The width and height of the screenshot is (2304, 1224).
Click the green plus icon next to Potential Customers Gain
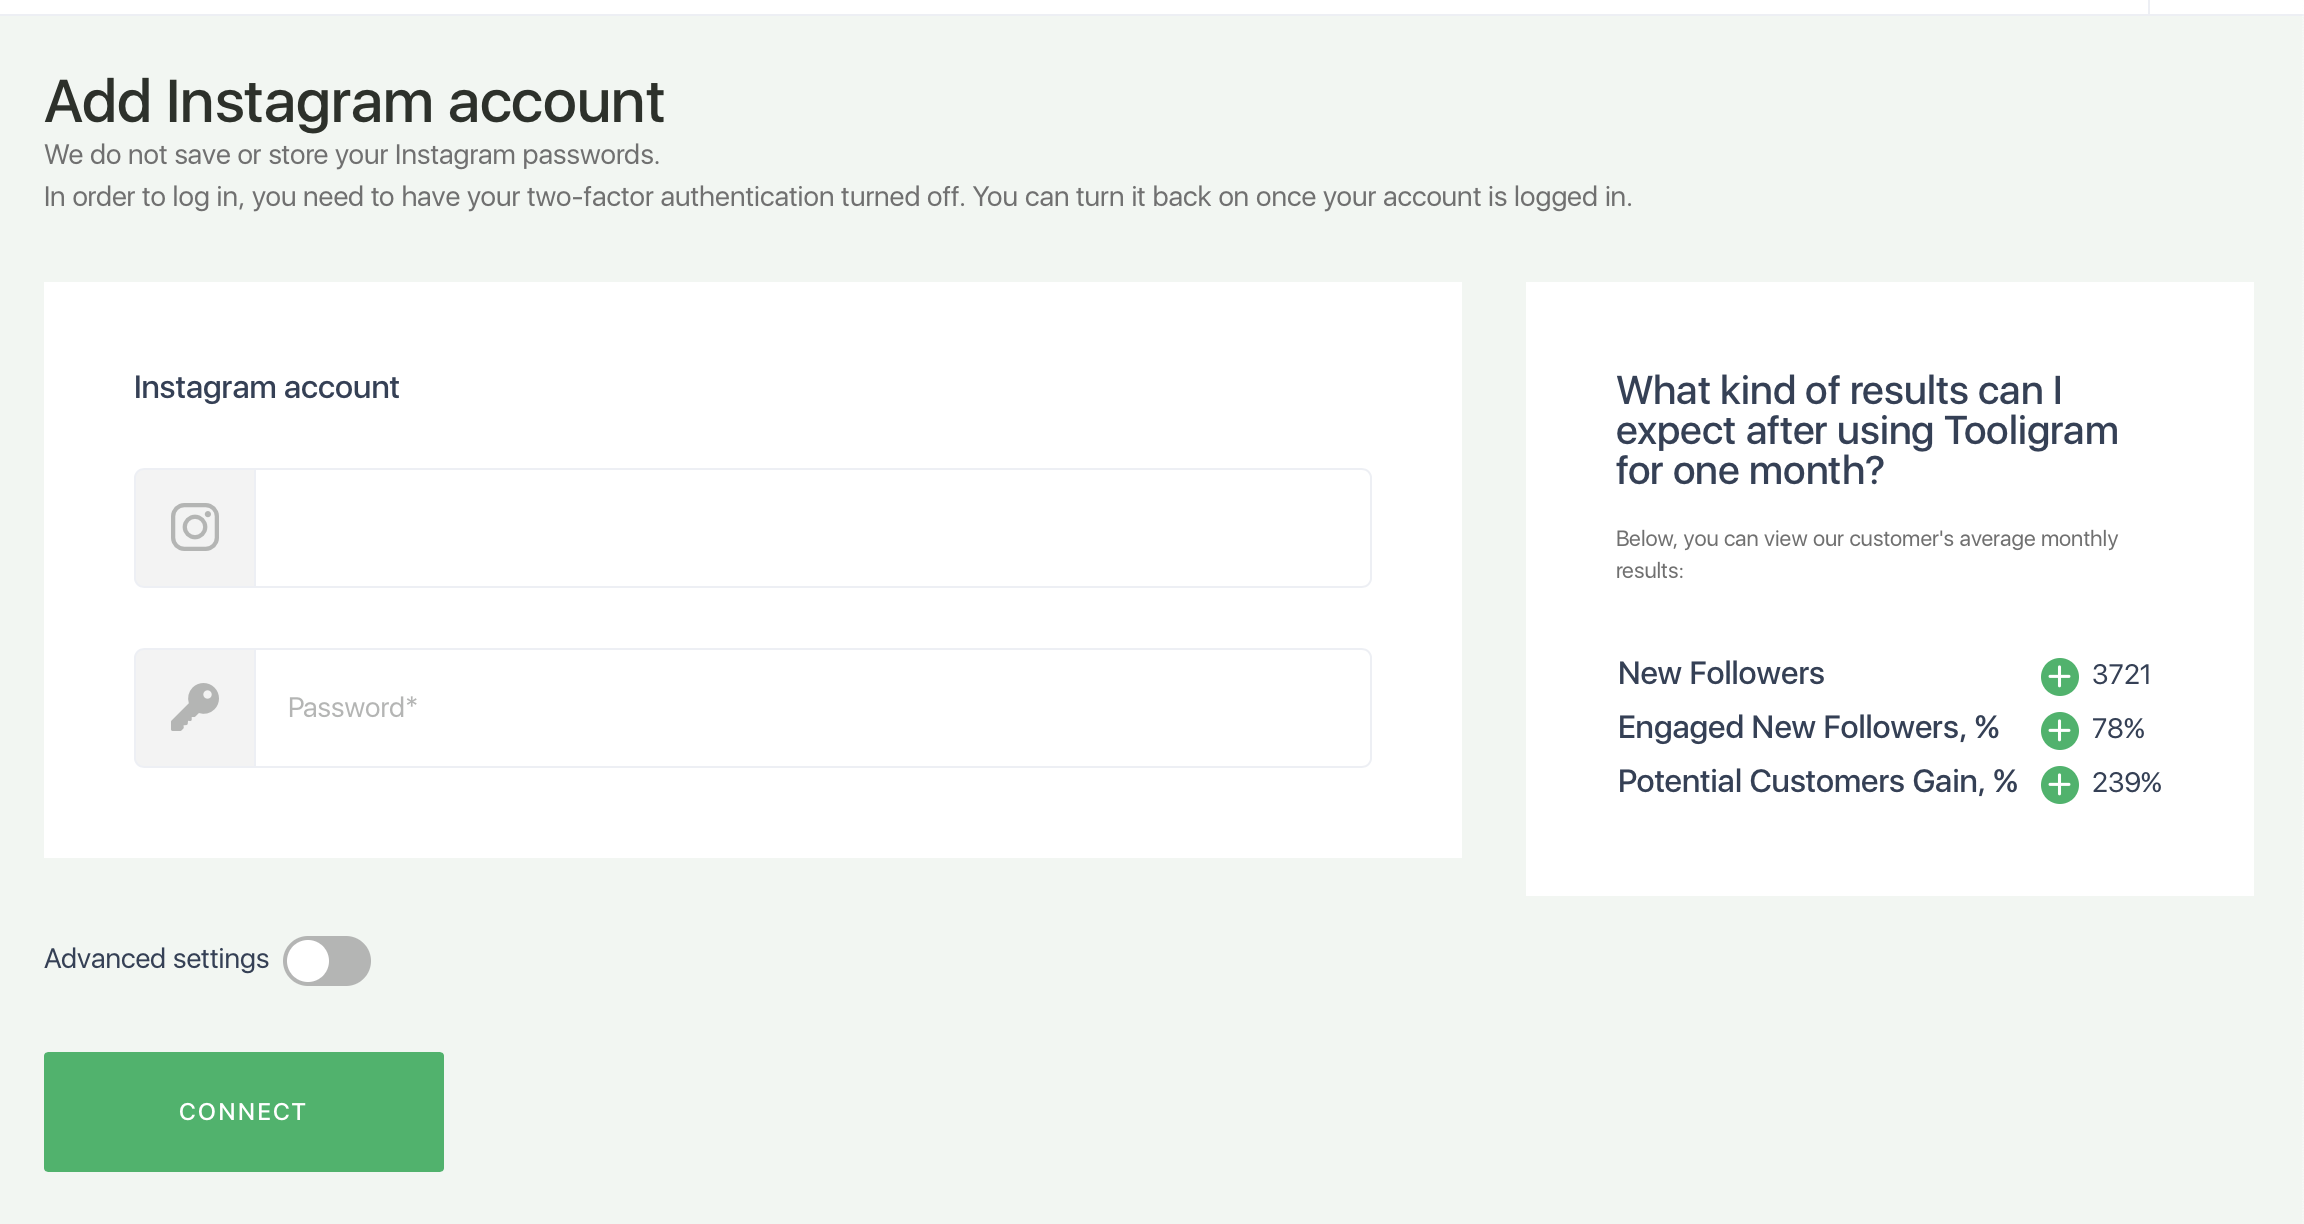tap(2059, 784)
